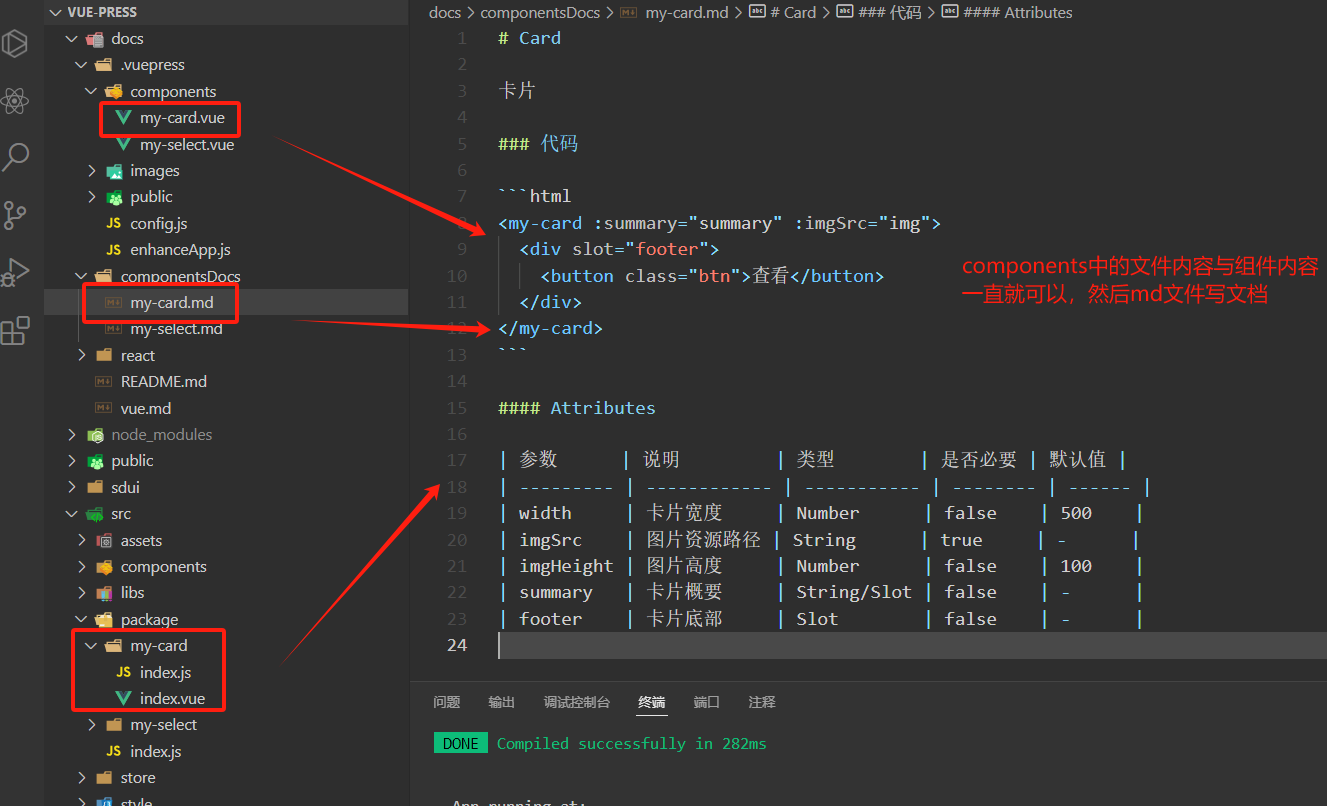Click the docs folder icon
The image size is (1327, 806).
(95, 39)
